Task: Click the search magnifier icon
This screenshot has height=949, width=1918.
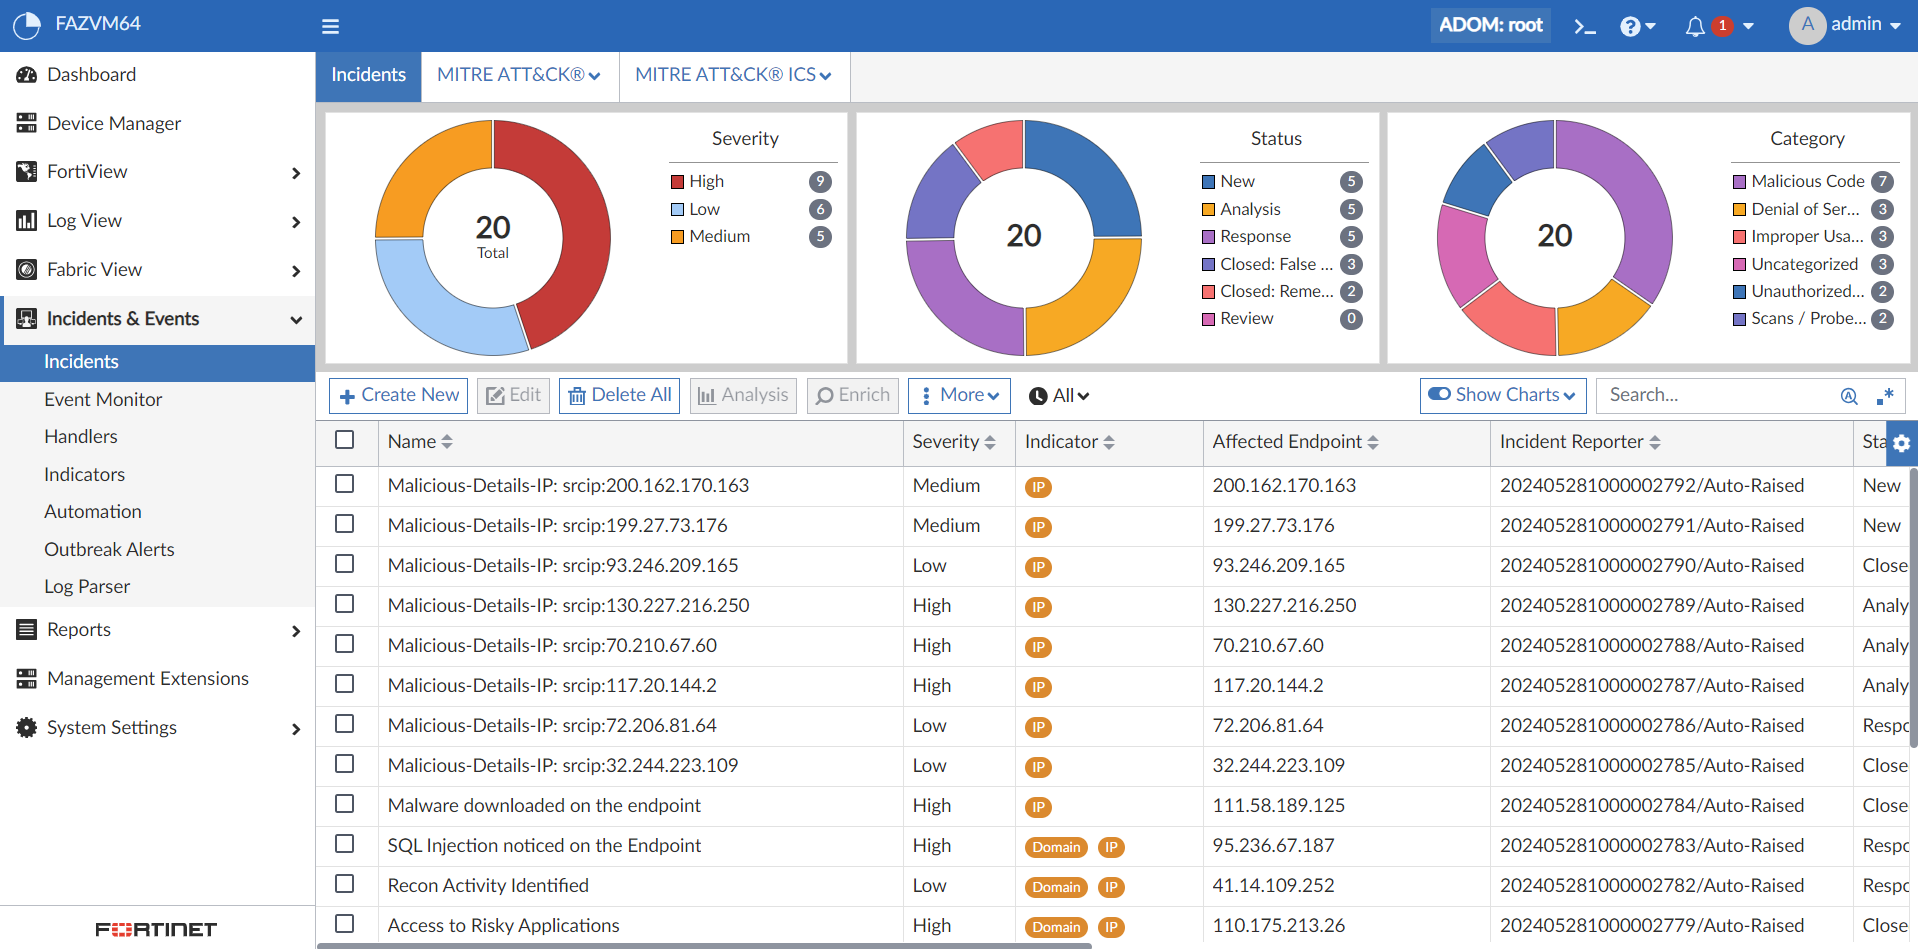Action: pyautogui.click(x=1849, y=396)
